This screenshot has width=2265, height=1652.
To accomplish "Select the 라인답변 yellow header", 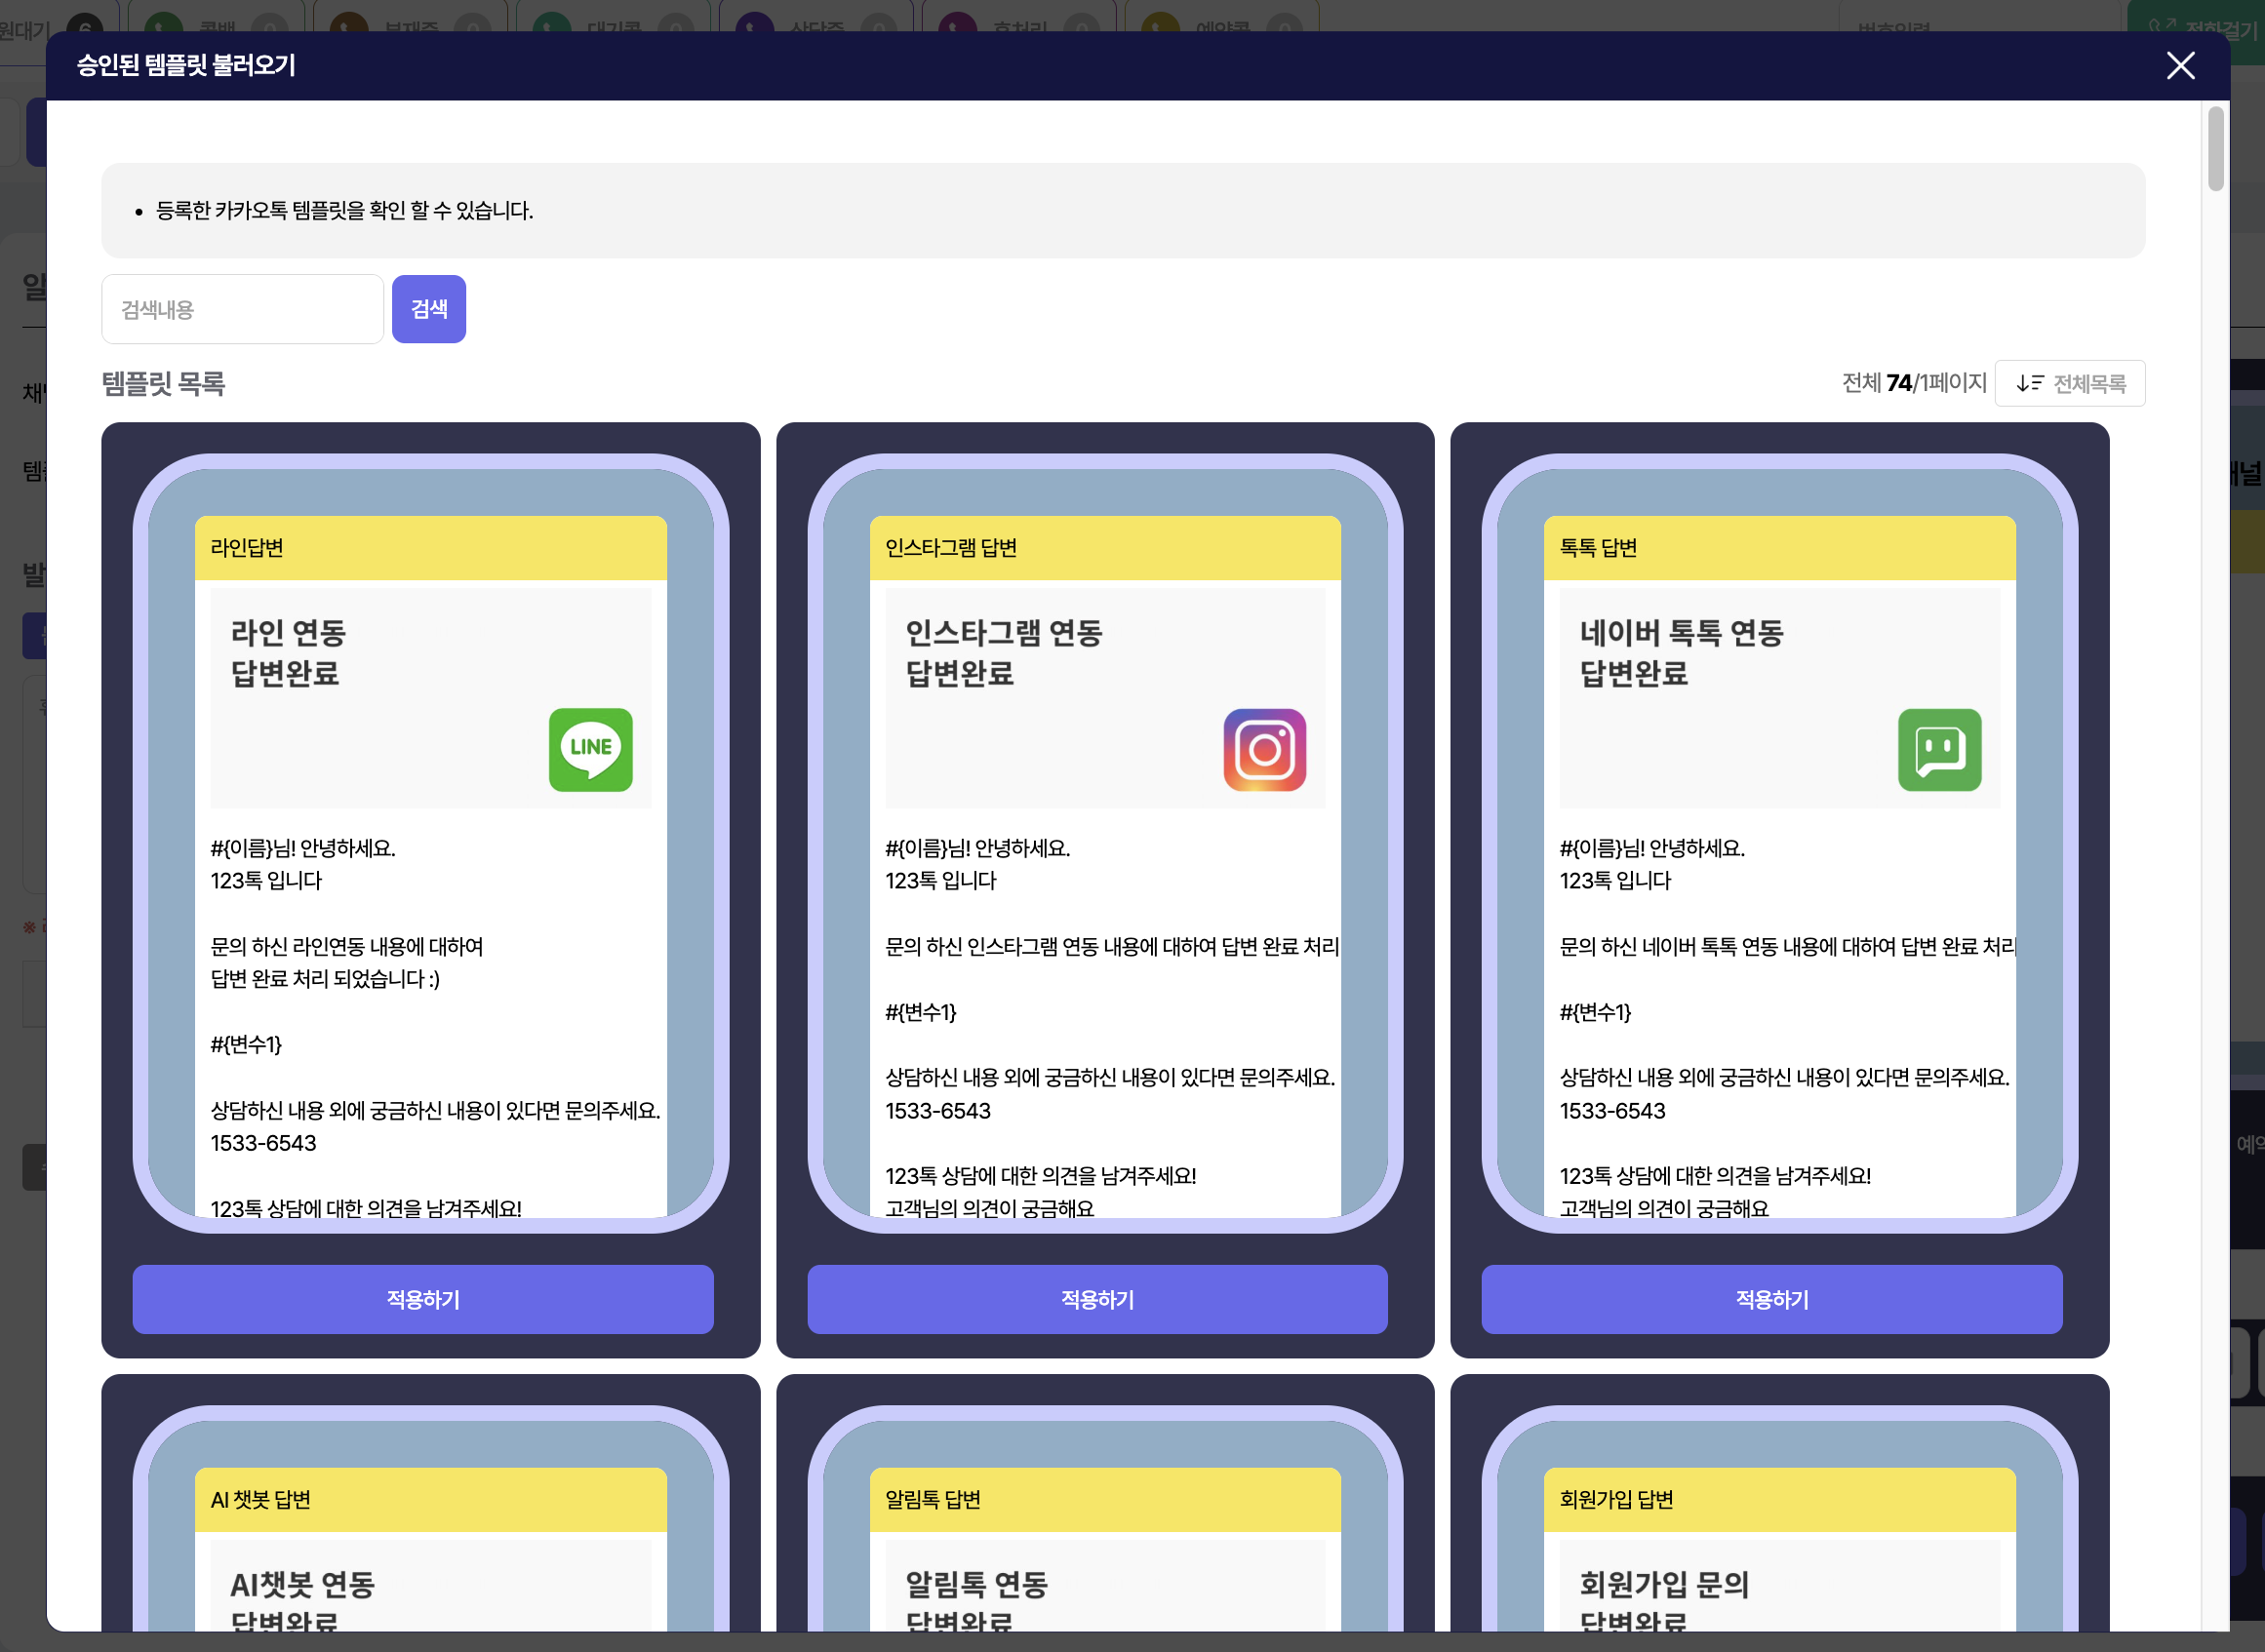I will (x=430, y=548).
